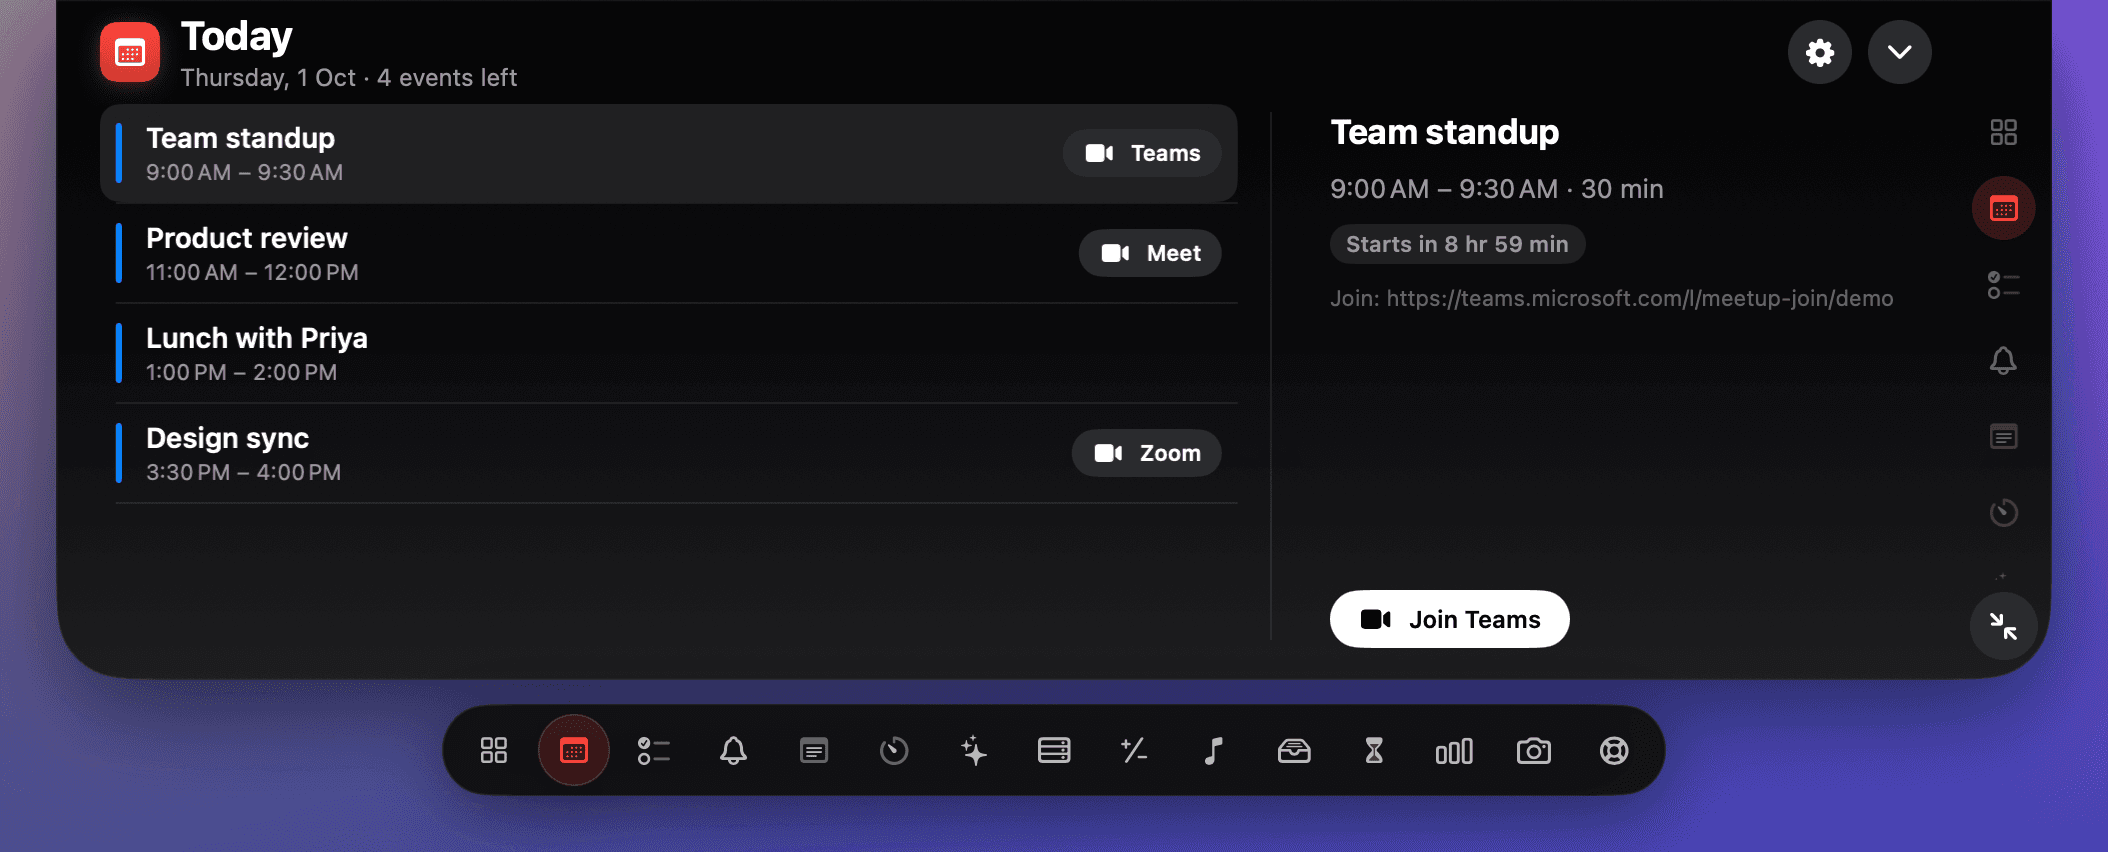Click the 'Thursday, 1 Oct · 4 events left' subtitle
Screen dimensions: 2108x852
pyautogui.click(x=348, y=77)
